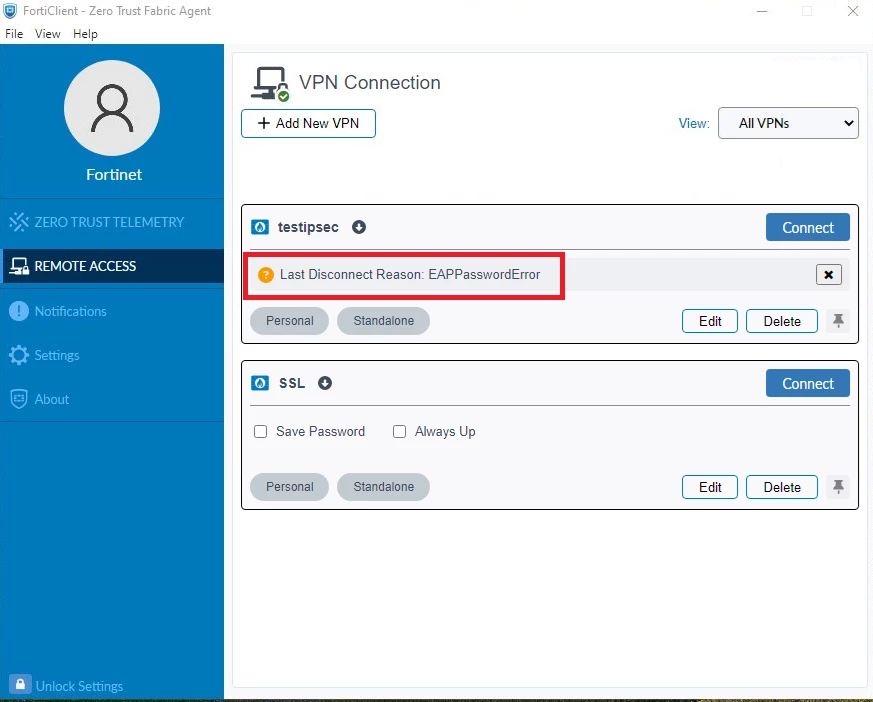Open the View menu
Screen dimensions: 873x702
[x=47, y=34]
